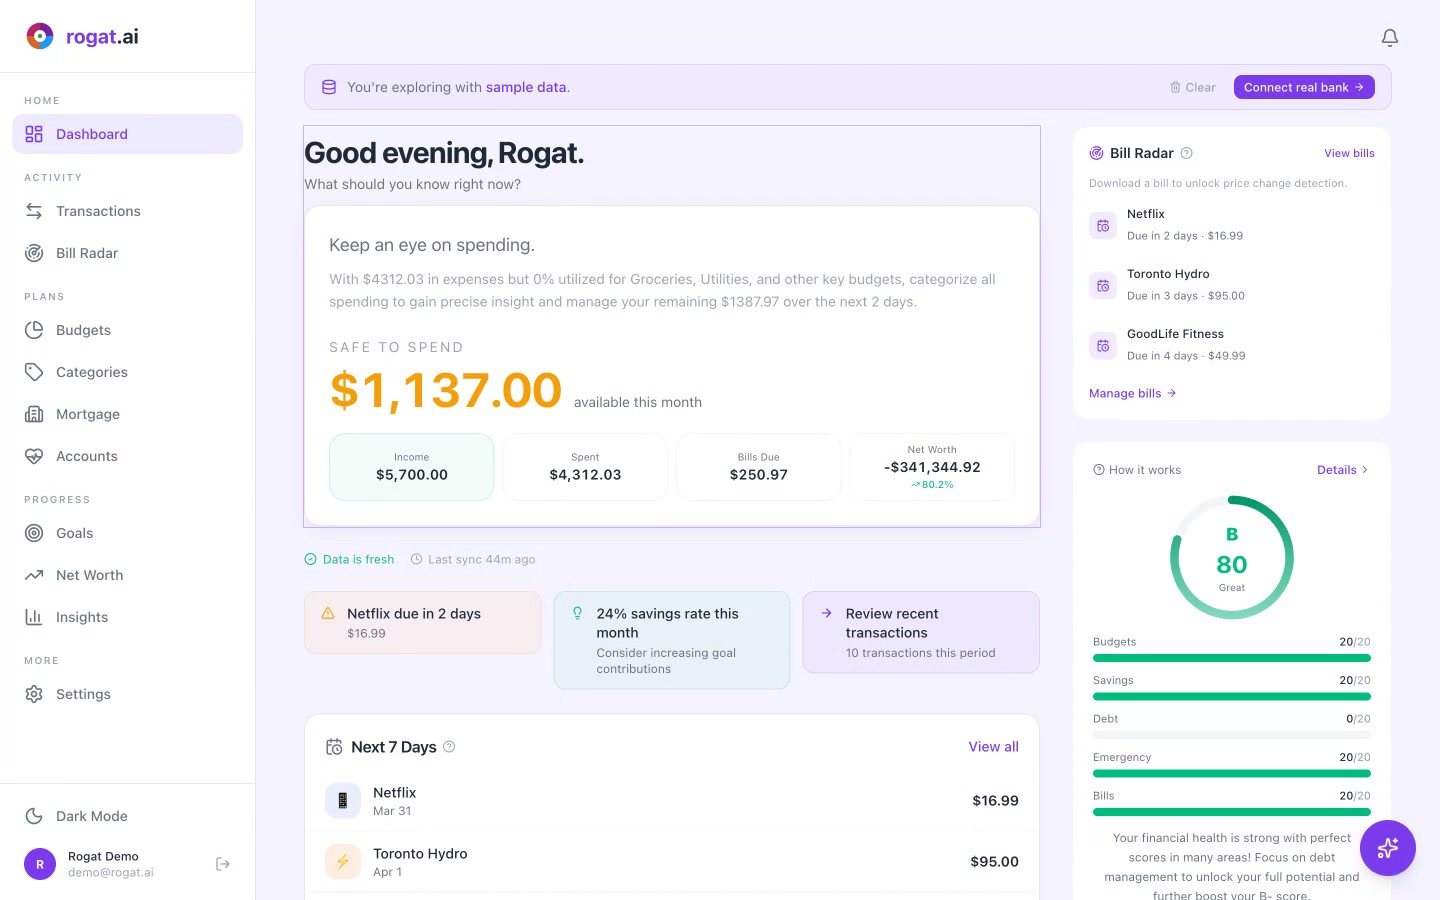The height and width of the screenshot is (900, 1440).
Task: Click the Net Worth trend icon
Action: (34, 575)
